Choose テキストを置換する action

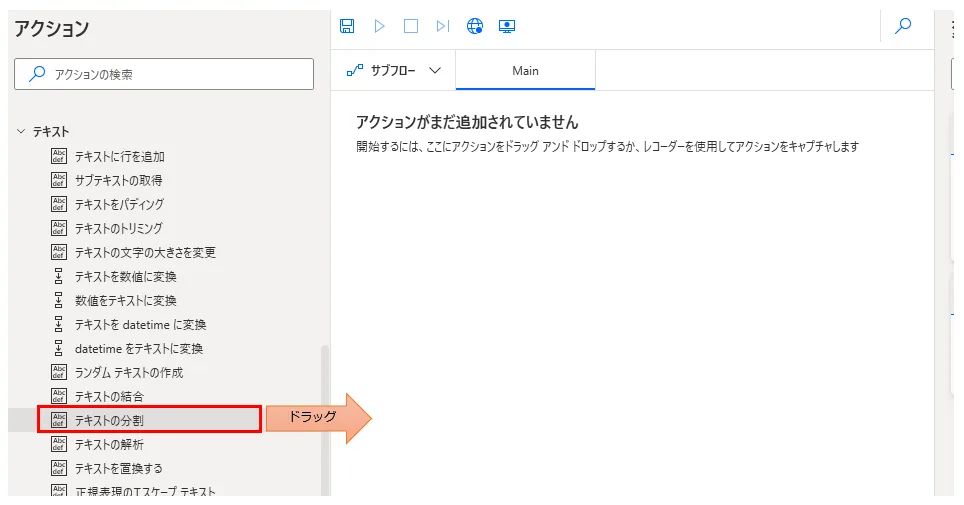[x=118, y=468]
